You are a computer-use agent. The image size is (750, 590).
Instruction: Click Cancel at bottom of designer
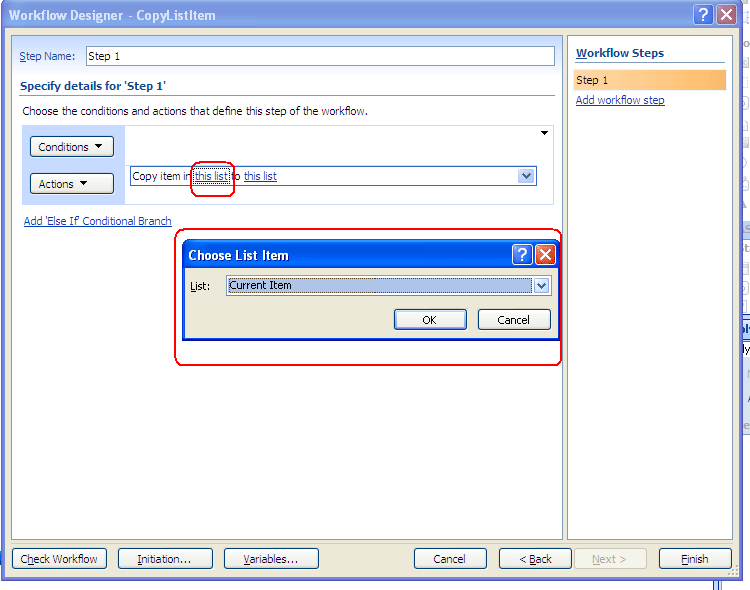(450, 559)
